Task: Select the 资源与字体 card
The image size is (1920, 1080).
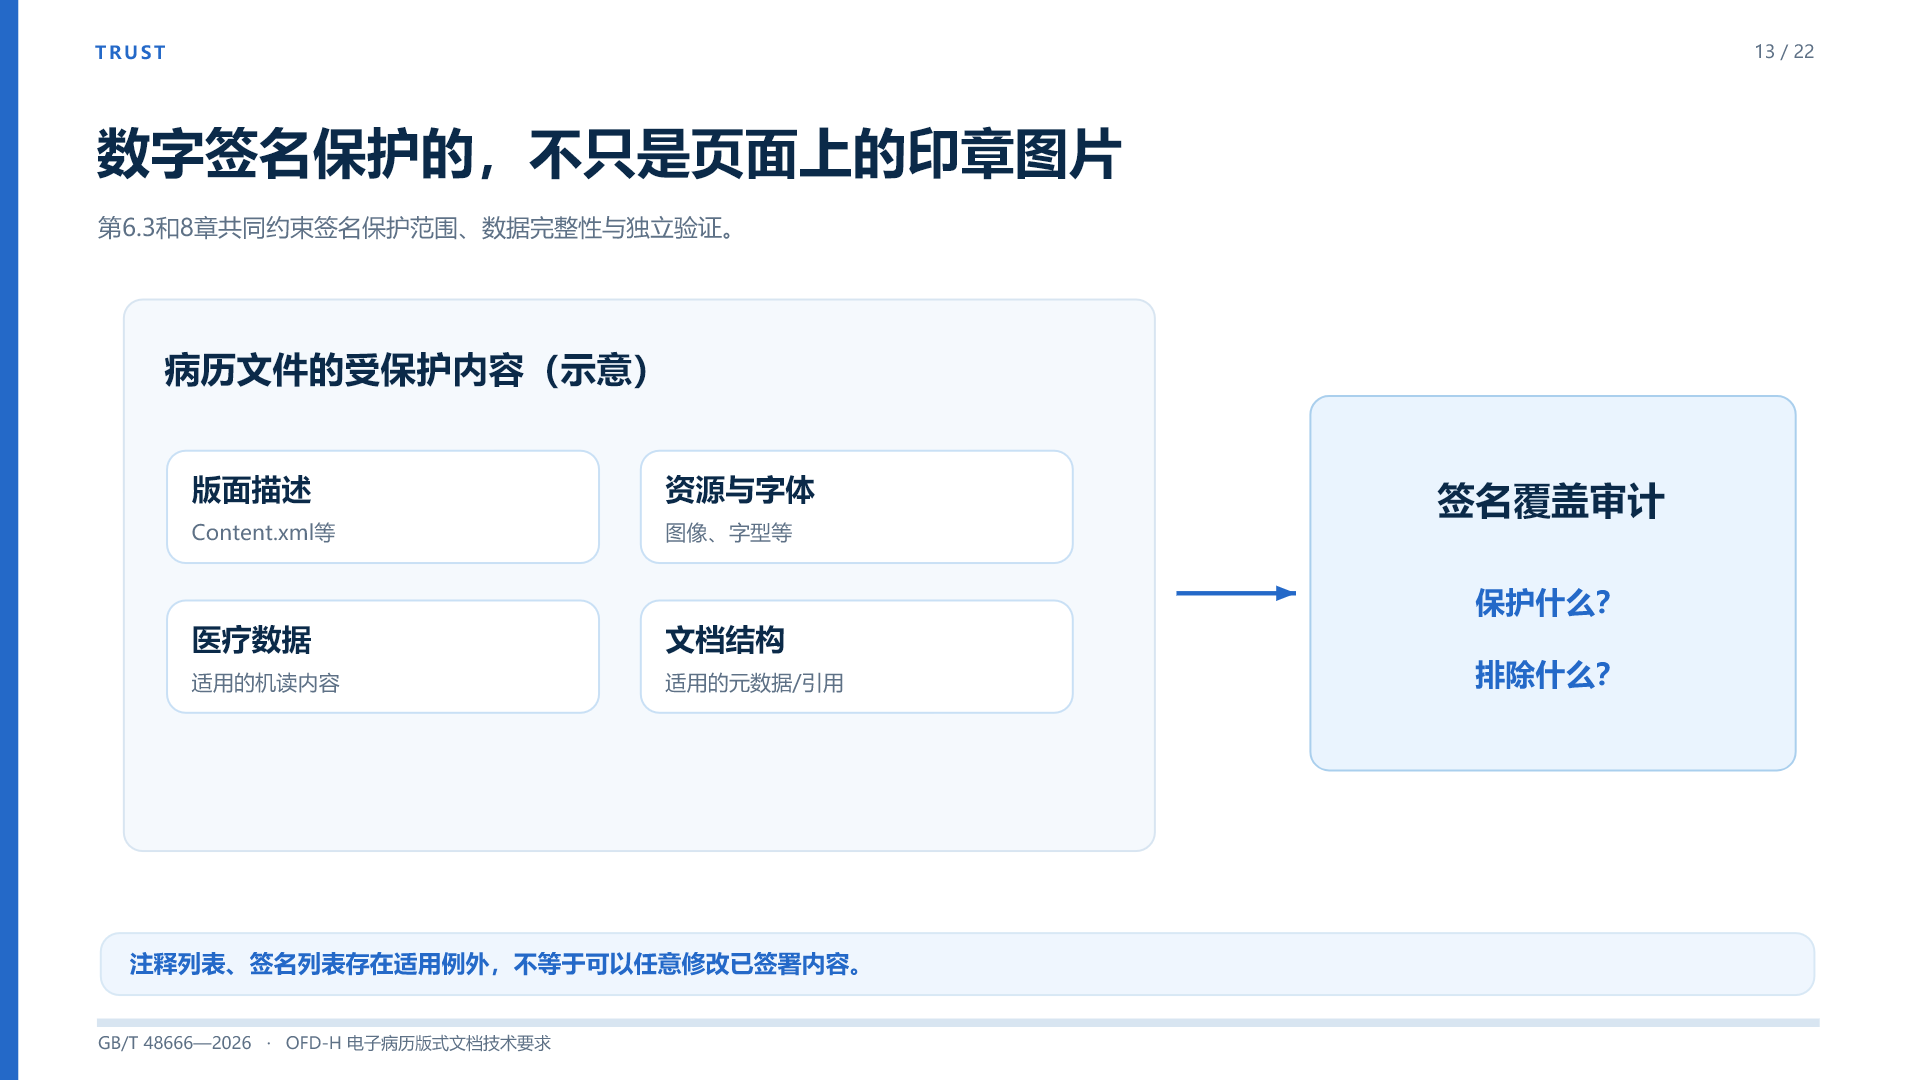Action: pyautogui.click(x=856, y=507)
